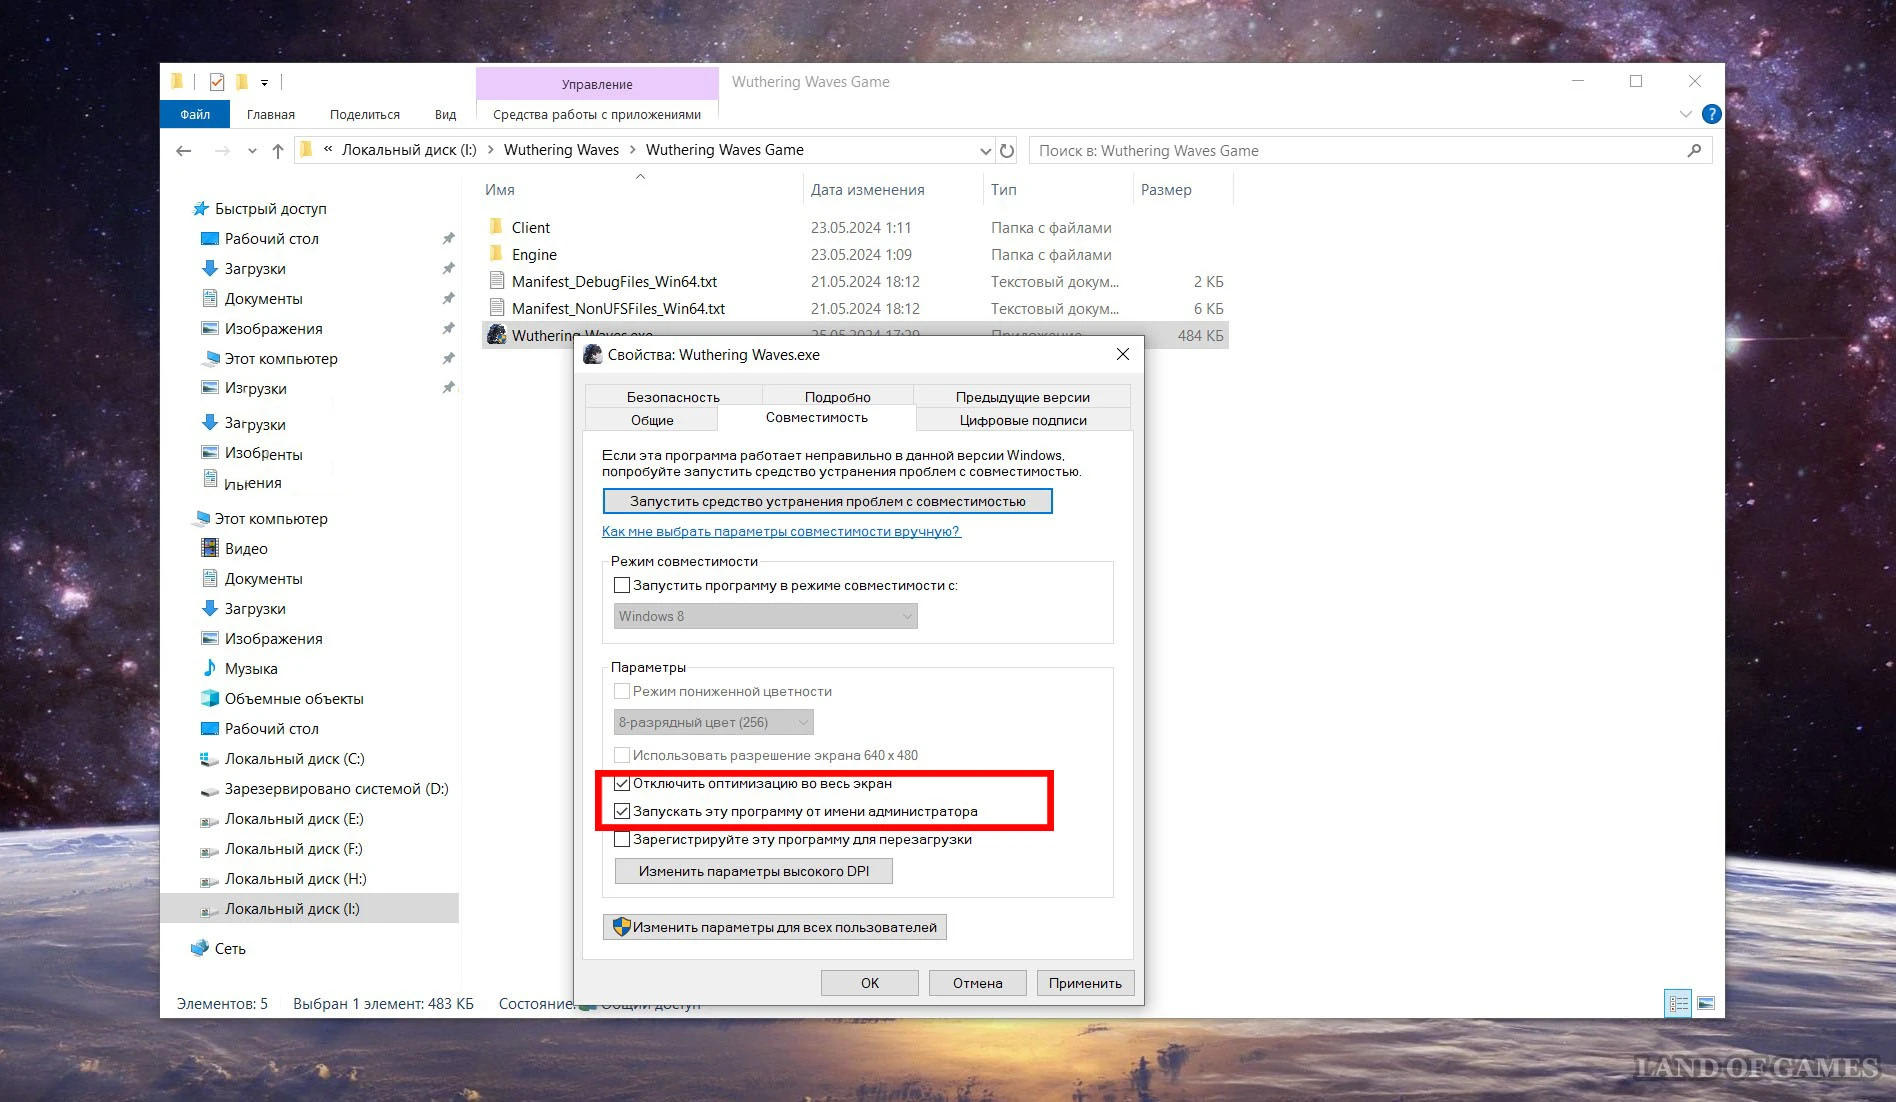The width and height of the screenshot is (1896, 1102).
Task: Check Зарегистрируйте эту программу для перезагрузки
Action: [622, 839]
